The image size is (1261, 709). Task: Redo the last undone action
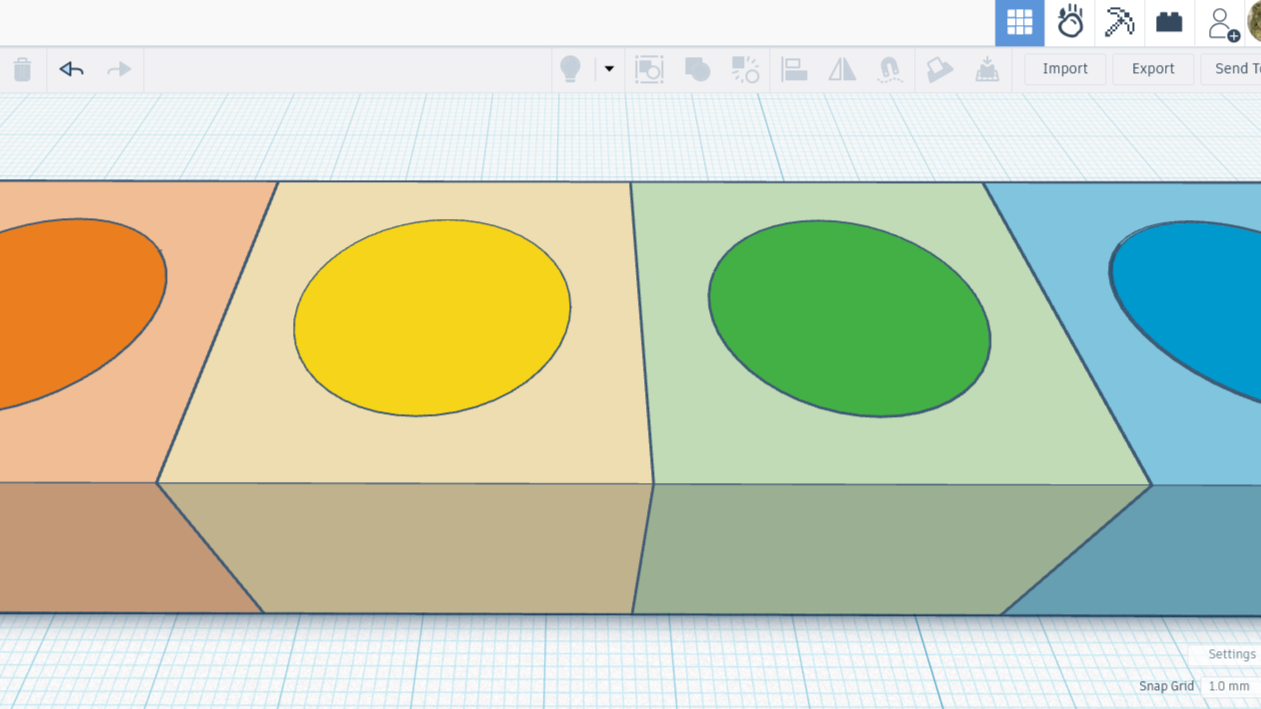[119, 69]
